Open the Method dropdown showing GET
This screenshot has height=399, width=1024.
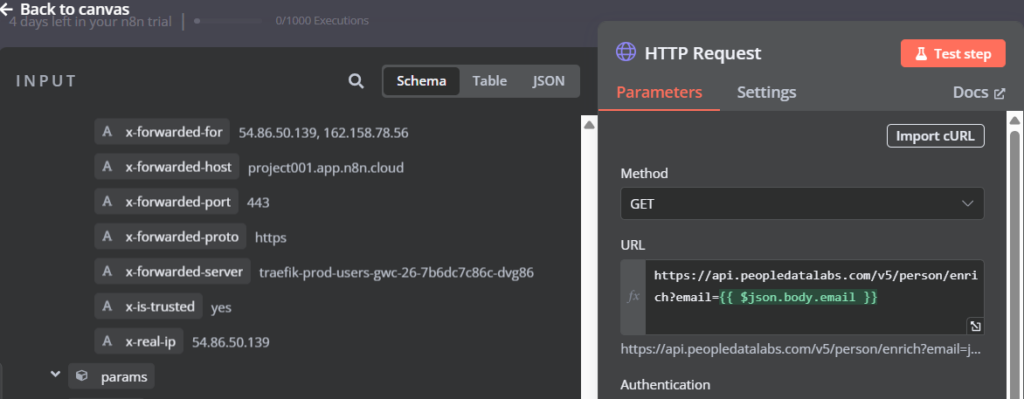point(802,204)
